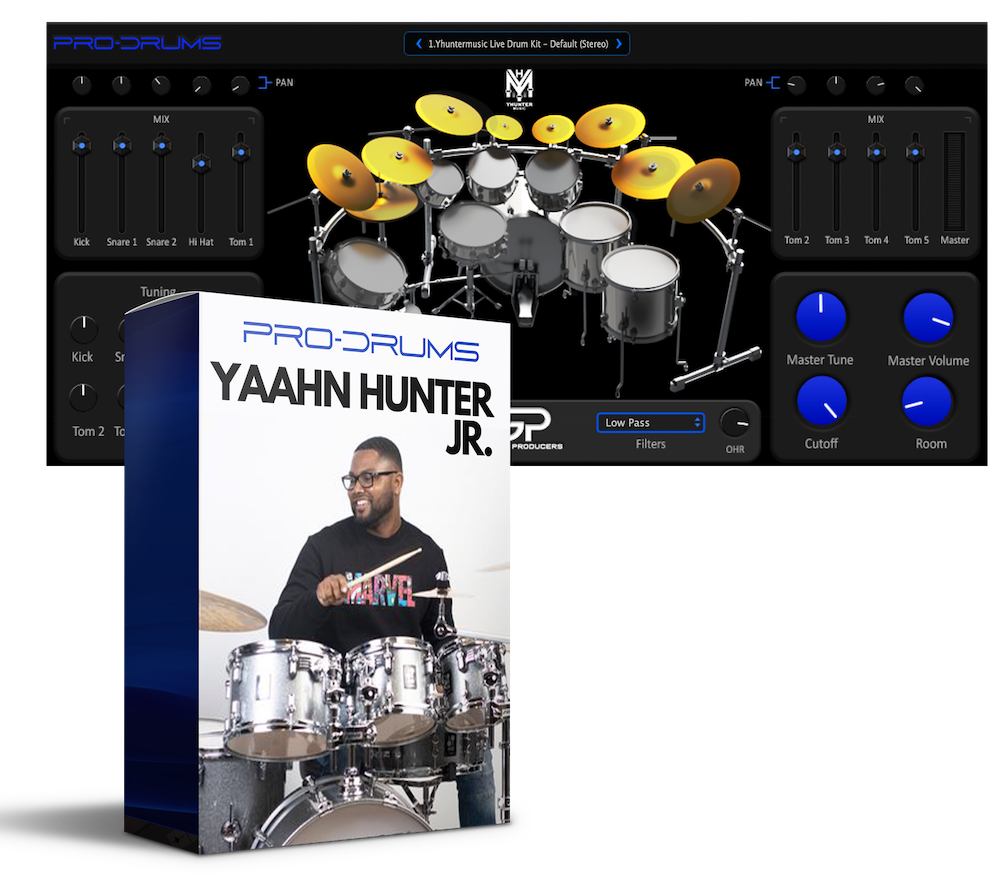1000x875 pixels.
Task: Toggle the OHR knob control
Action: [x=734, y=423]
